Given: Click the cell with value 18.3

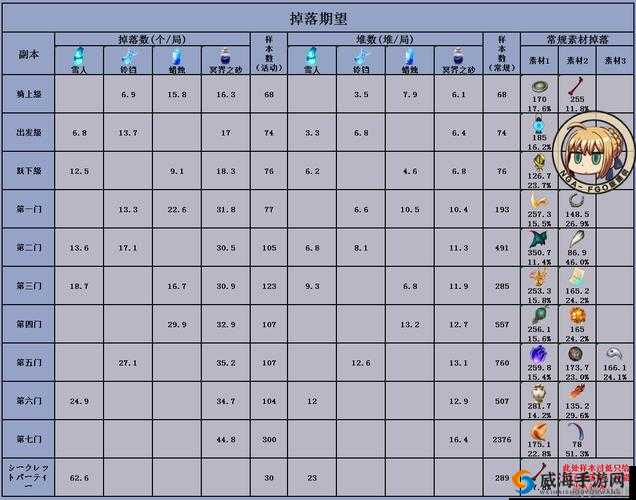Looking at the screenshot, I should 226,171.
